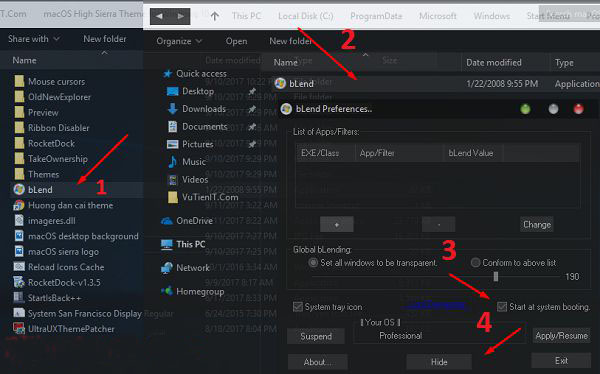The height and width of the screenshot is (374, 600).
Task: Select the Reload Icons Cache file icon
Action: pos(19,267)
